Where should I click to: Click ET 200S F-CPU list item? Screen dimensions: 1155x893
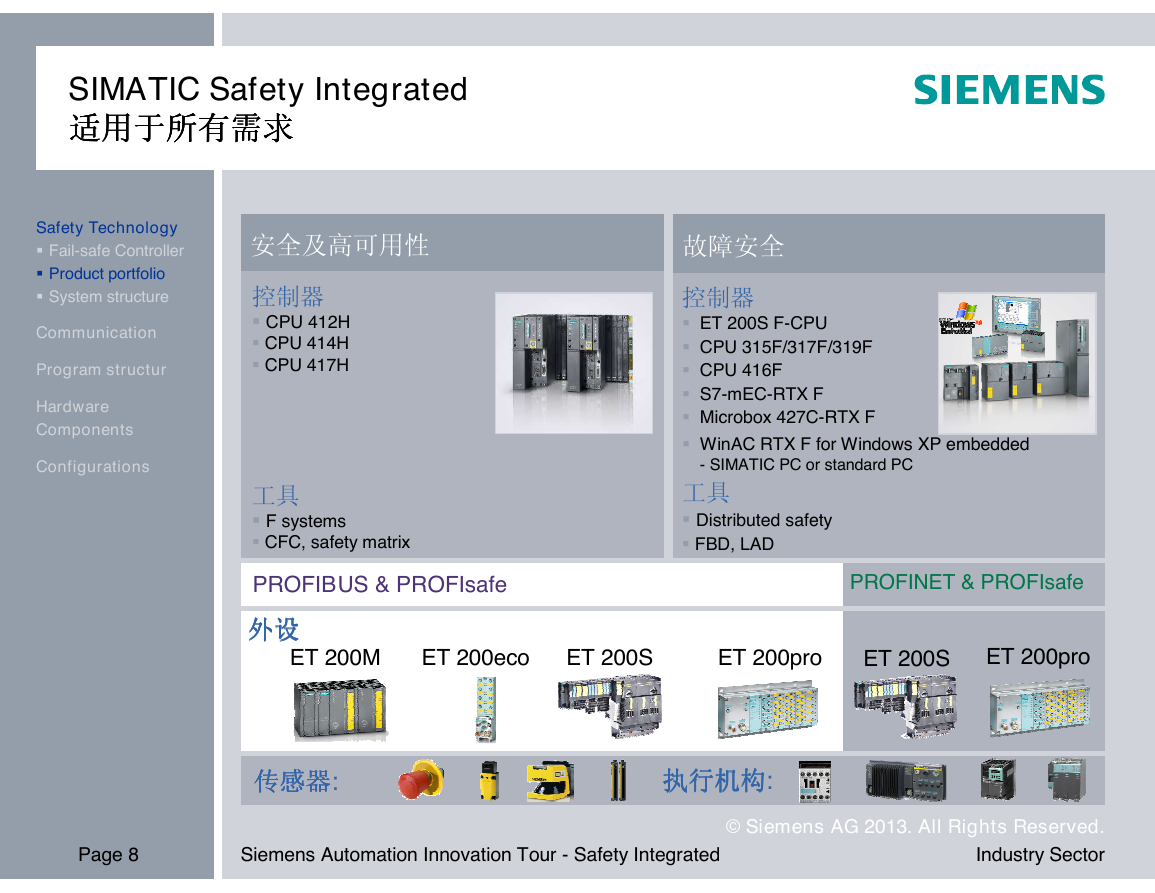point(763,323)
